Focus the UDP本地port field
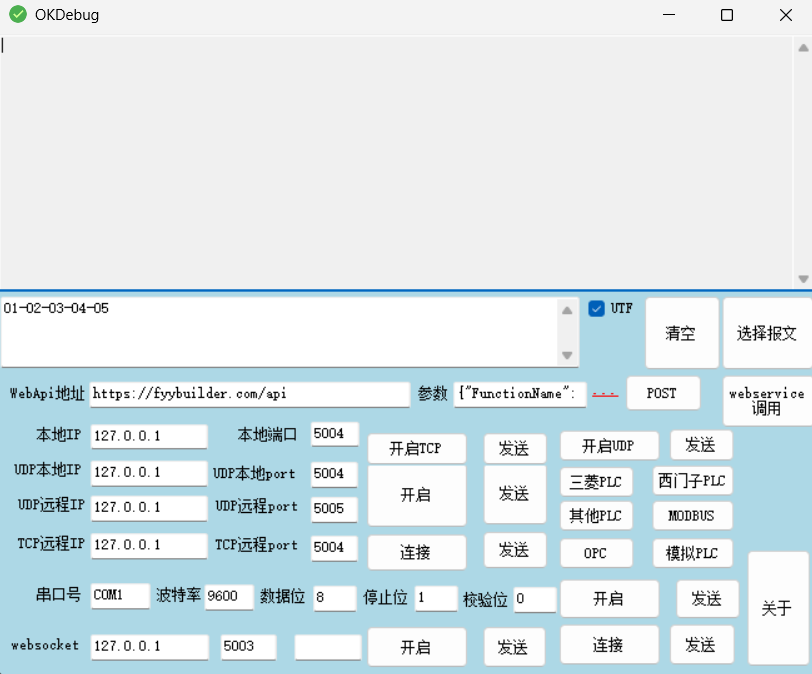Screen dimensions: 812x674 334,474
